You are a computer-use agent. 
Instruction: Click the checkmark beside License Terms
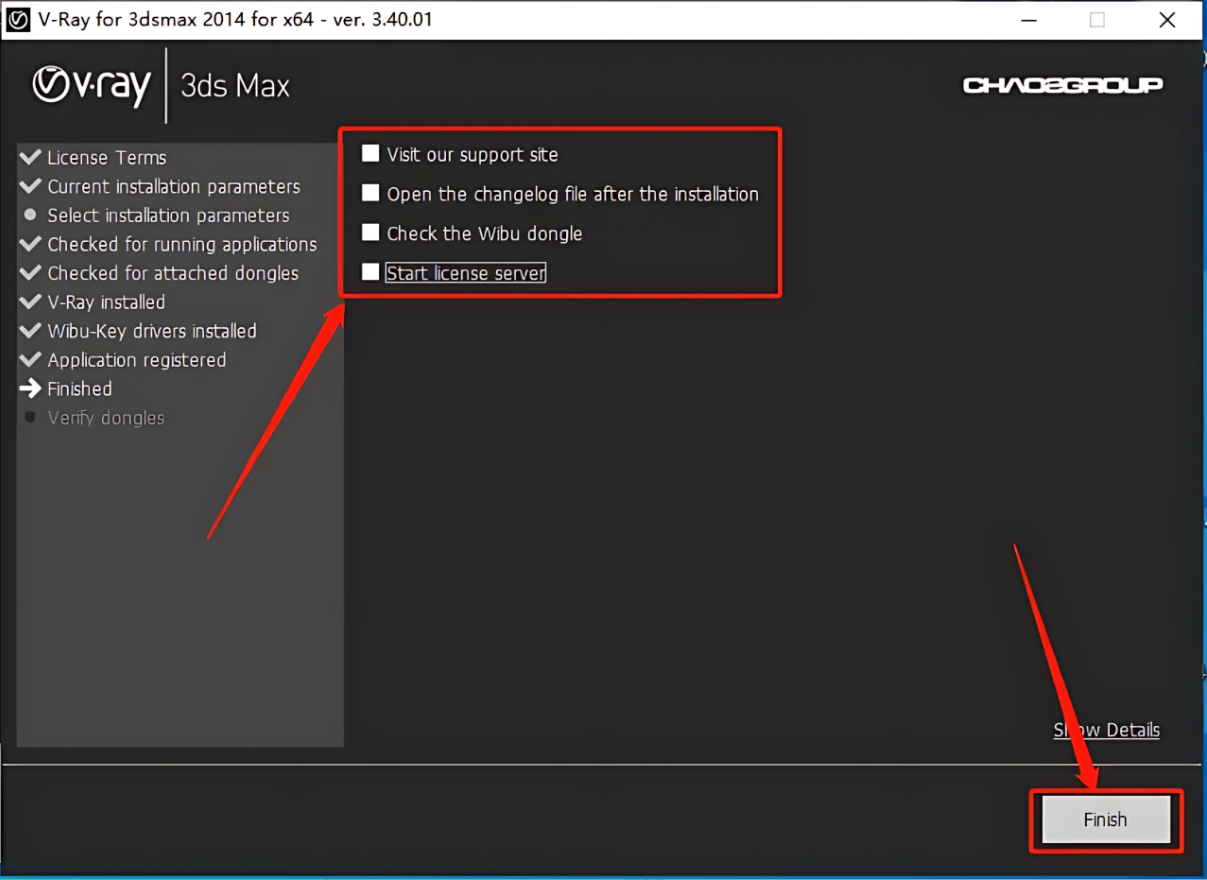(x=30, y=158)
